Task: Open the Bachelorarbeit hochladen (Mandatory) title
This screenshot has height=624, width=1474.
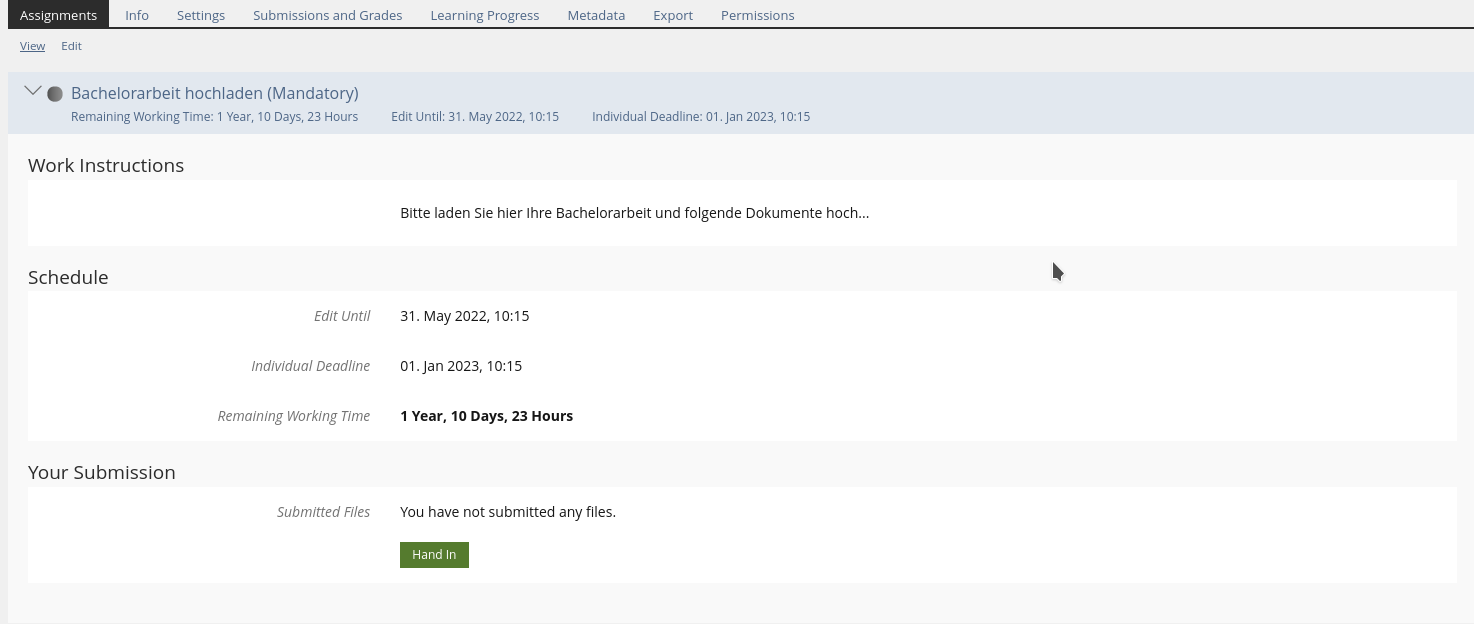Action: point(214,93)
